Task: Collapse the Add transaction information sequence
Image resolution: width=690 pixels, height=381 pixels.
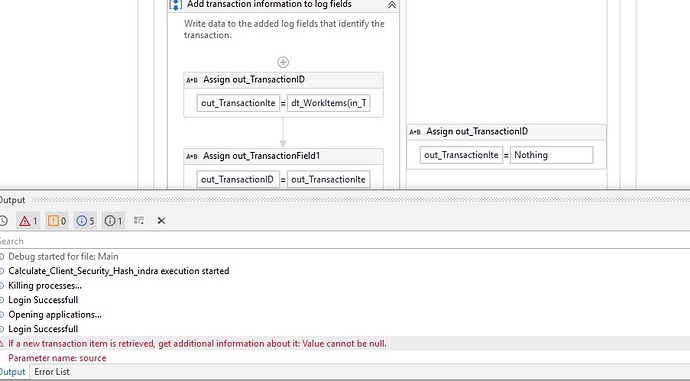Action: [x=392, y=5]
